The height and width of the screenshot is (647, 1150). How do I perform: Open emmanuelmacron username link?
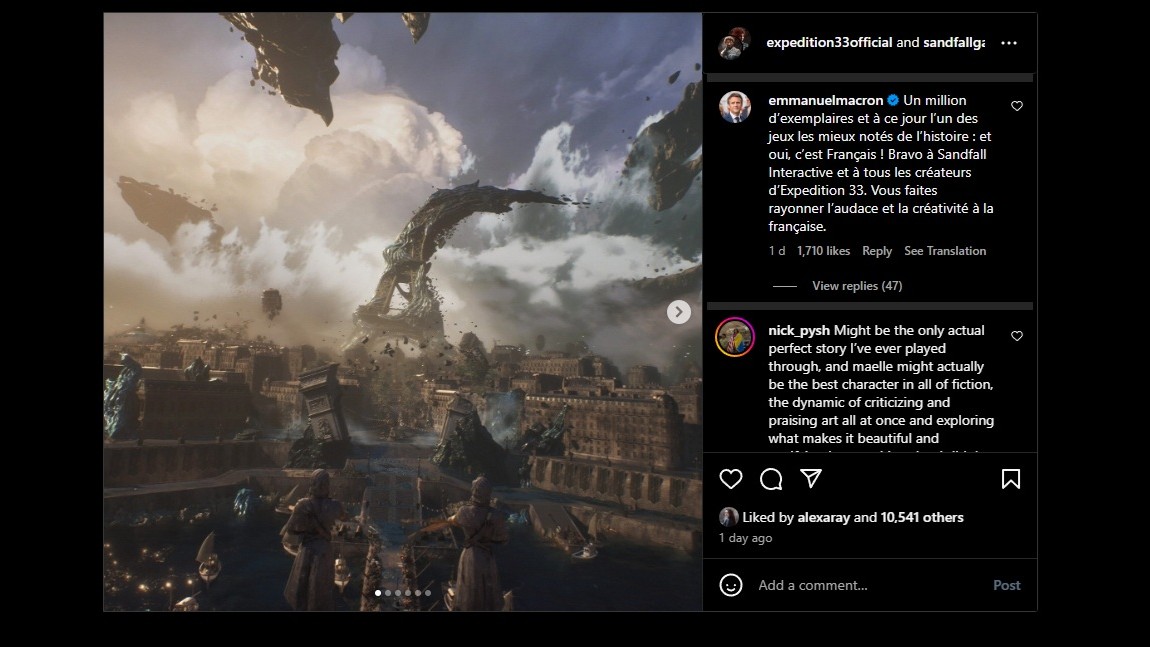826,100
